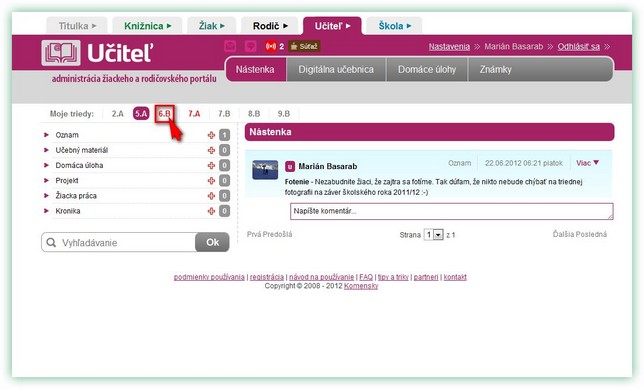
Task: Open the kontakt footer link
Action: pos(455,277)
